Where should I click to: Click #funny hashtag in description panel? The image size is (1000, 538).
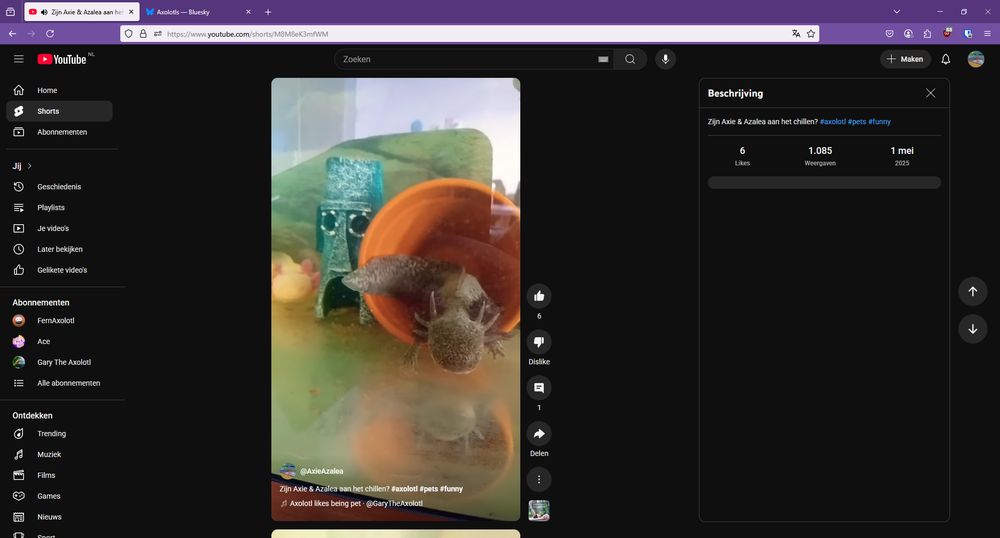(x=879, y=122)
